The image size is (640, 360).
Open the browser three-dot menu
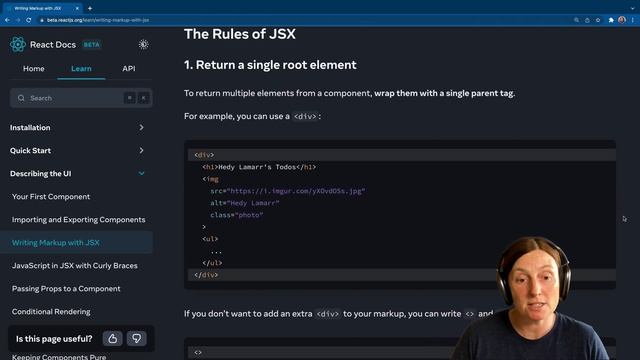click(633, 20)
